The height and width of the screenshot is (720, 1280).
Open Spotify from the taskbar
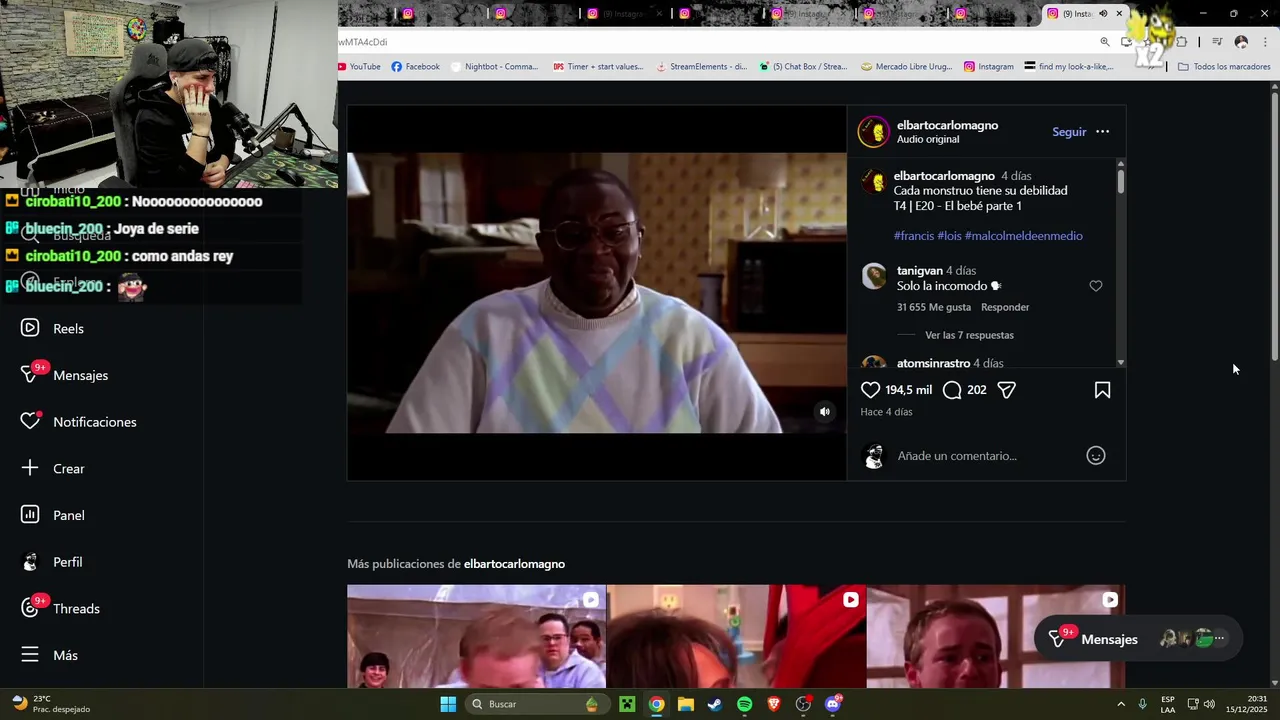744,704
